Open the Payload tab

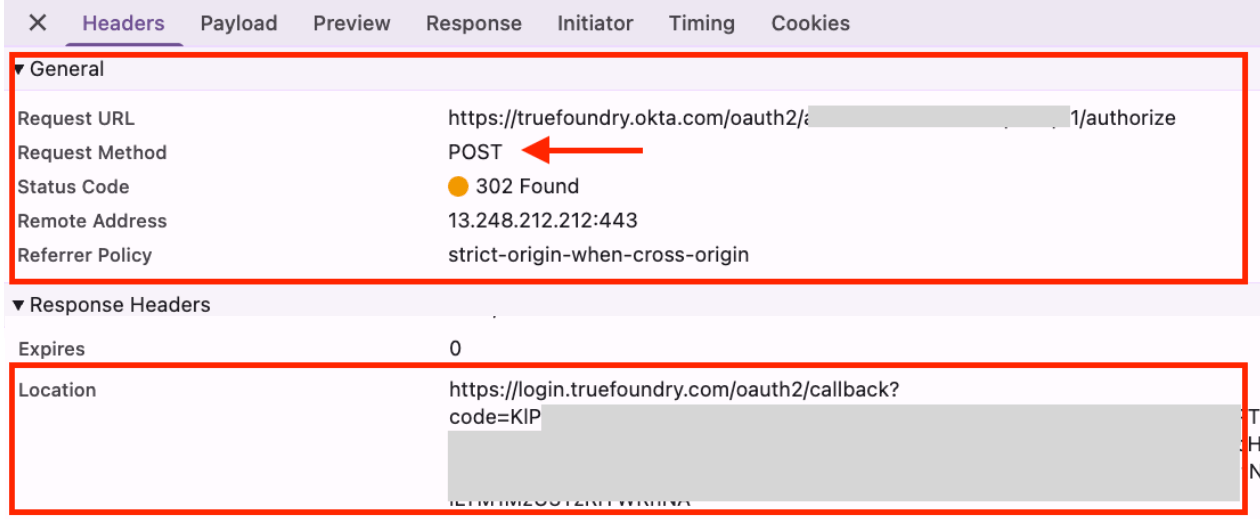coord(238,23)
